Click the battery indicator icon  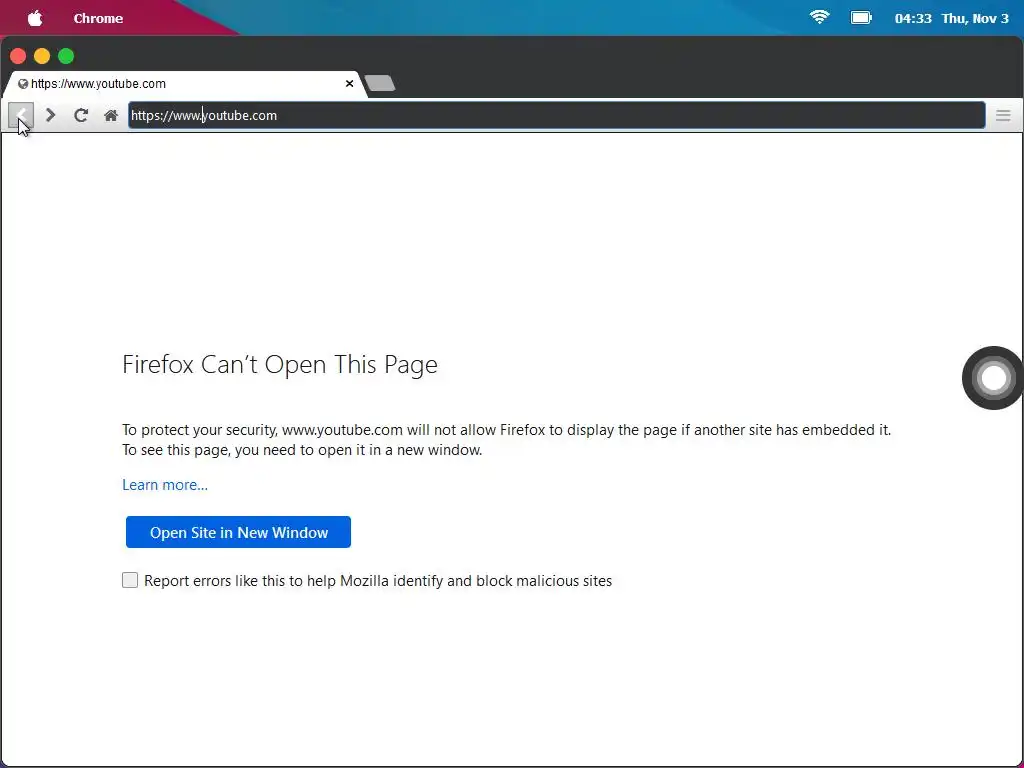(861, 18)
